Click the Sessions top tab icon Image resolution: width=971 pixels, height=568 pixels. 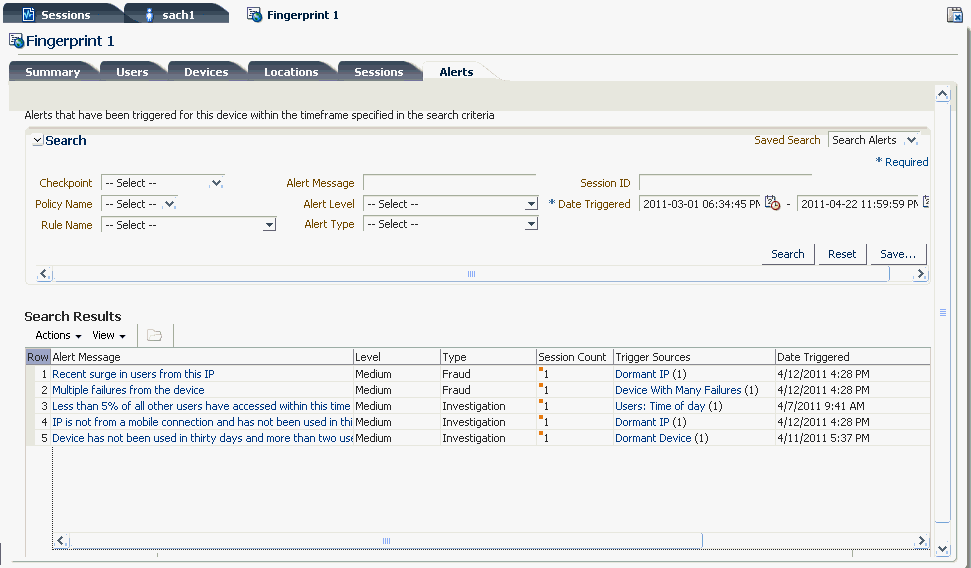point(28,14)
